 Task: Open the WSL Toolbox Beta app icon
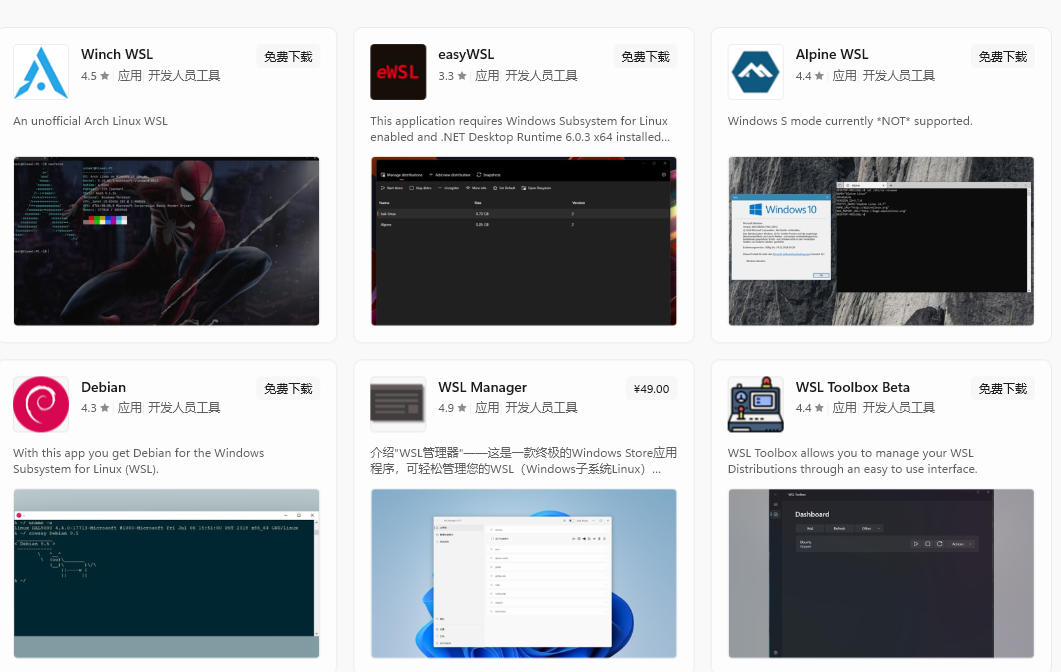tap(755, 404)
